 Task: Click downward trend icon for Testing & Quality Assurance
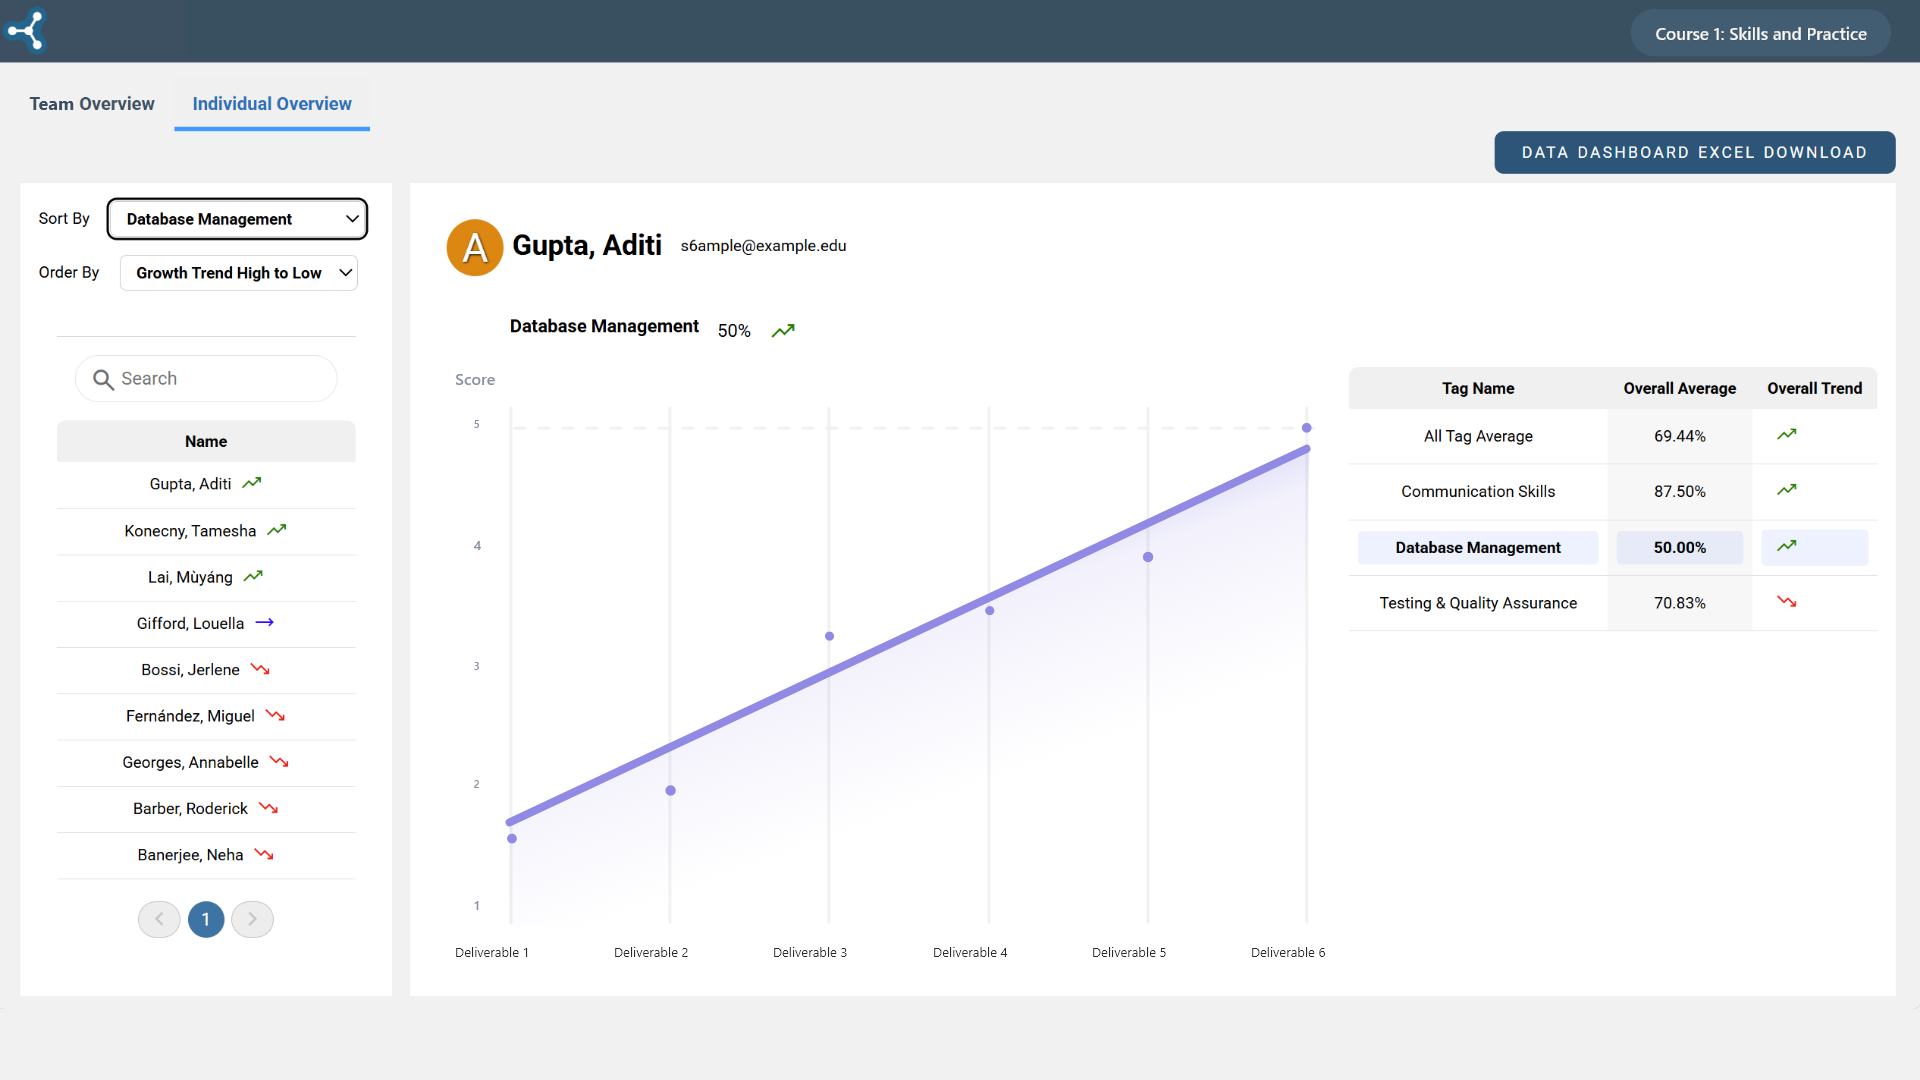coord(1786,602)
